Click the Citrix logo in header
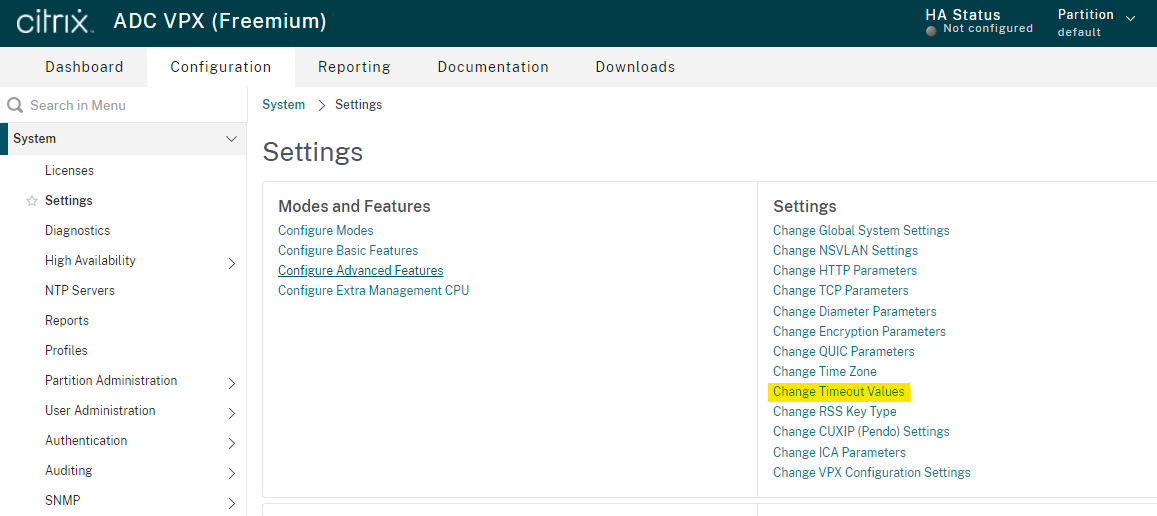This screenshot has width=1157, height=516. coord(55,22)
